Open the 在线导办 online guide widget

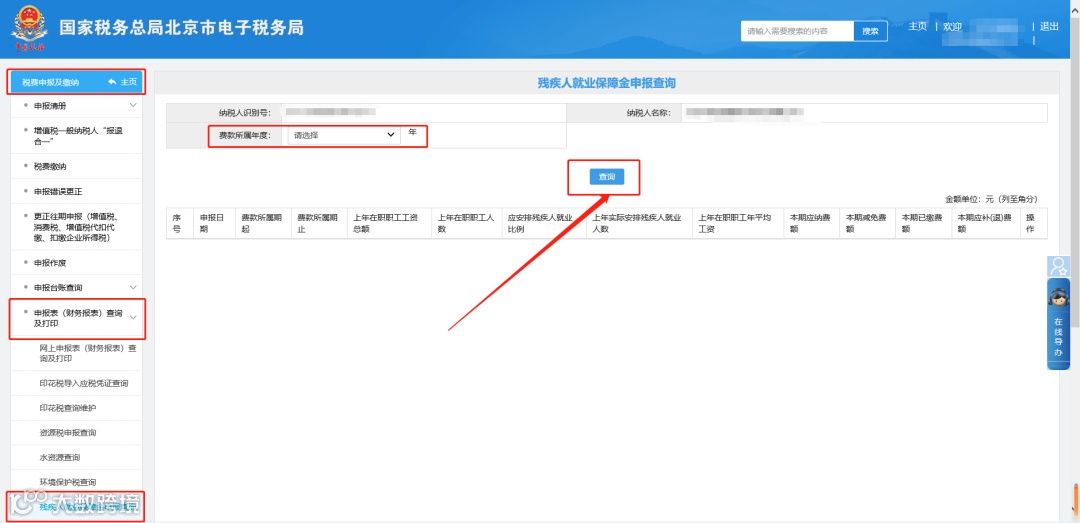[x=1058, y=324]
